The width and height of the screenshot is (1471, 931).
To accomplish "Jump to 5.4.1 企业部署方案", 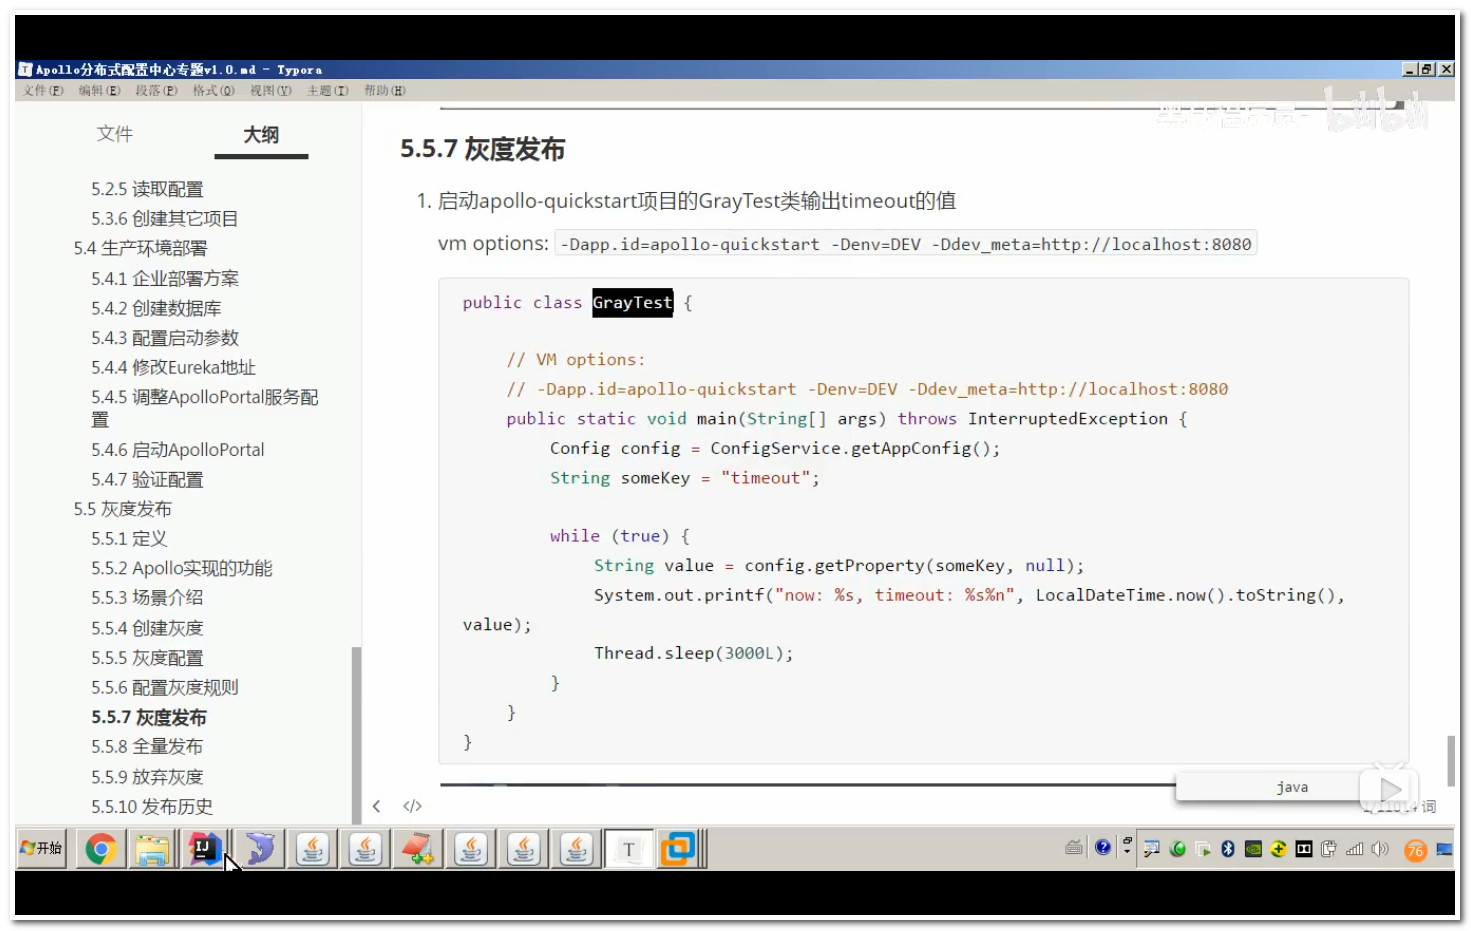I will [x=165, y=278].
